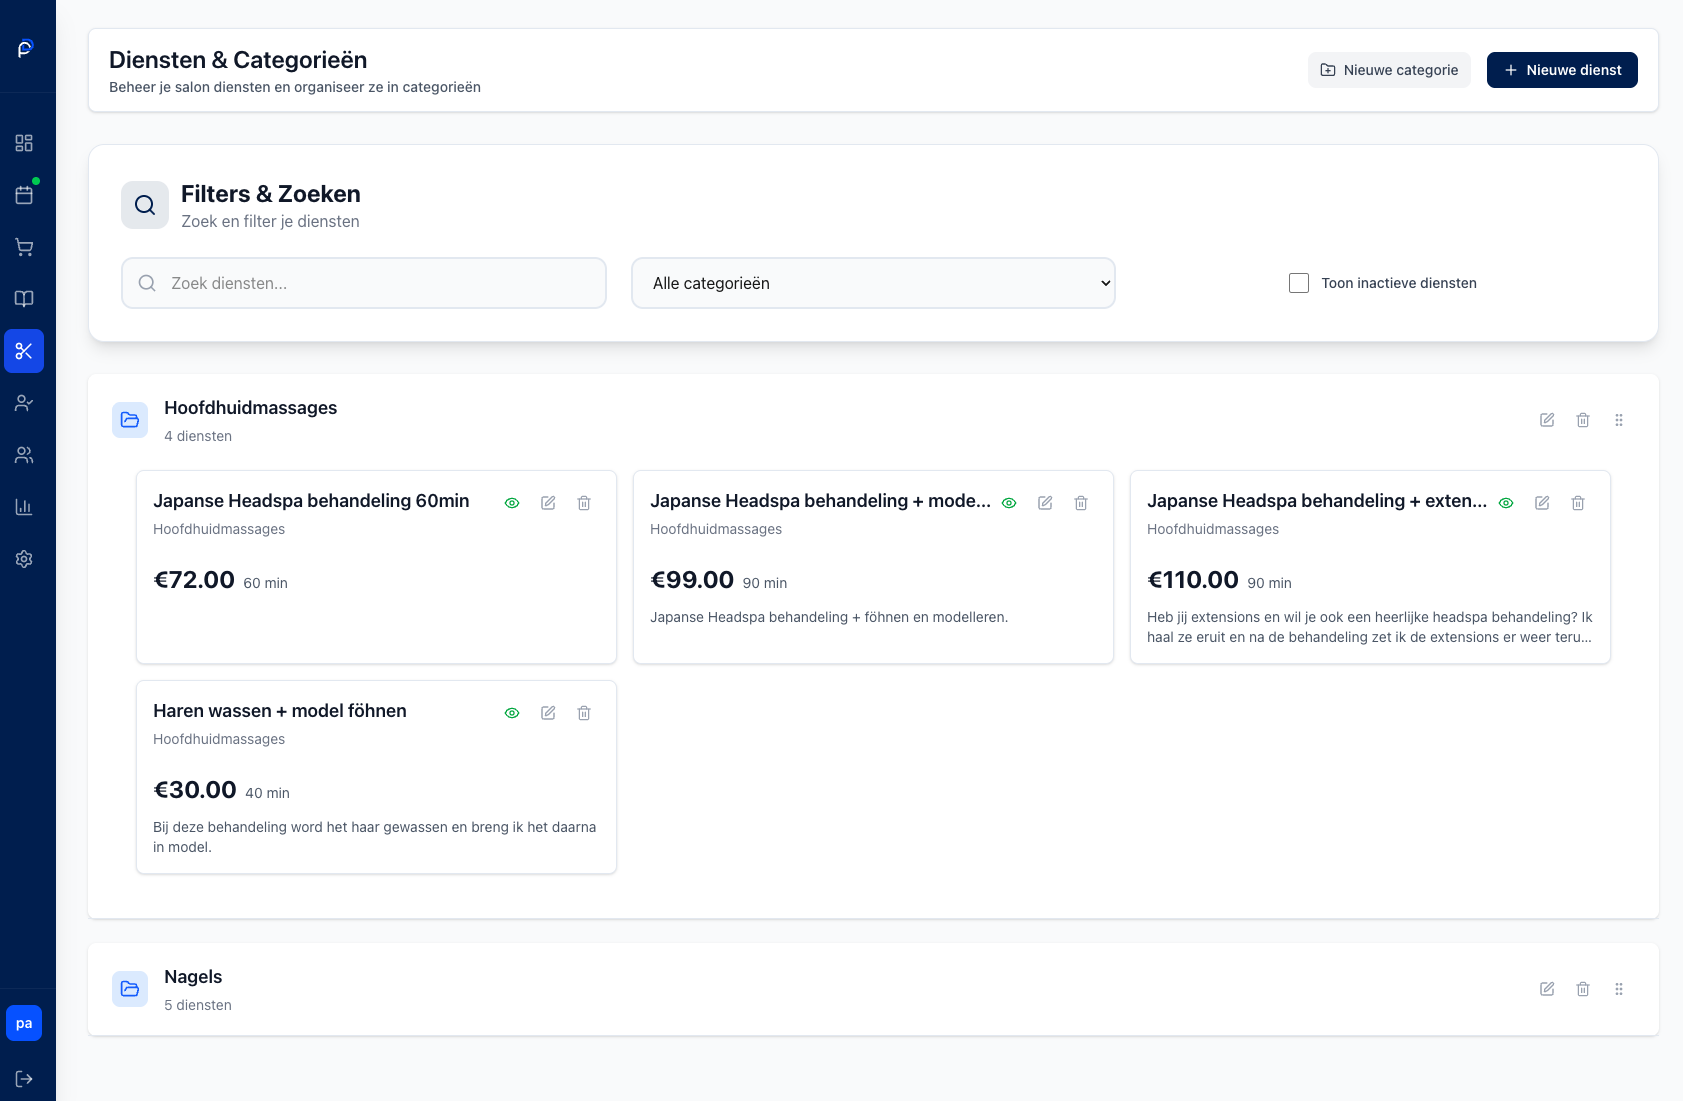
Task: Open the bar chart statistics icon
Action: 24,507
